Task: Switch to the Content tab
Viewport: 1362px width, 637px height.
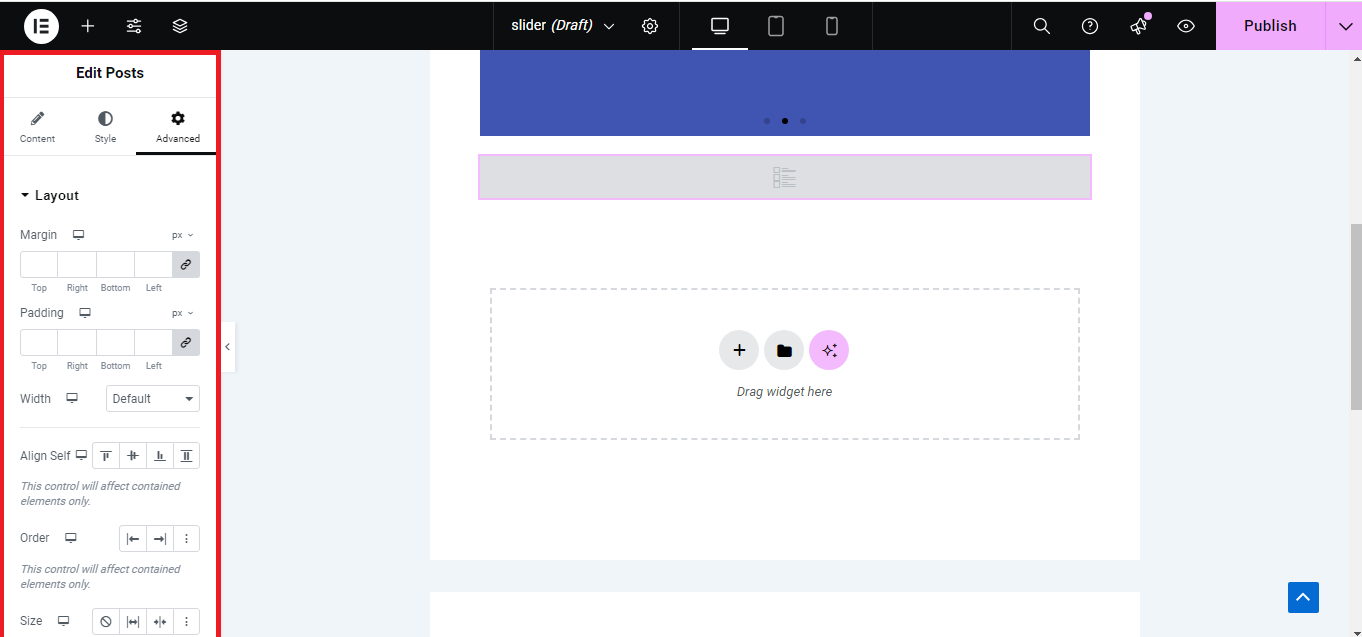Action: pyautogui.click(x=38, y=127)
